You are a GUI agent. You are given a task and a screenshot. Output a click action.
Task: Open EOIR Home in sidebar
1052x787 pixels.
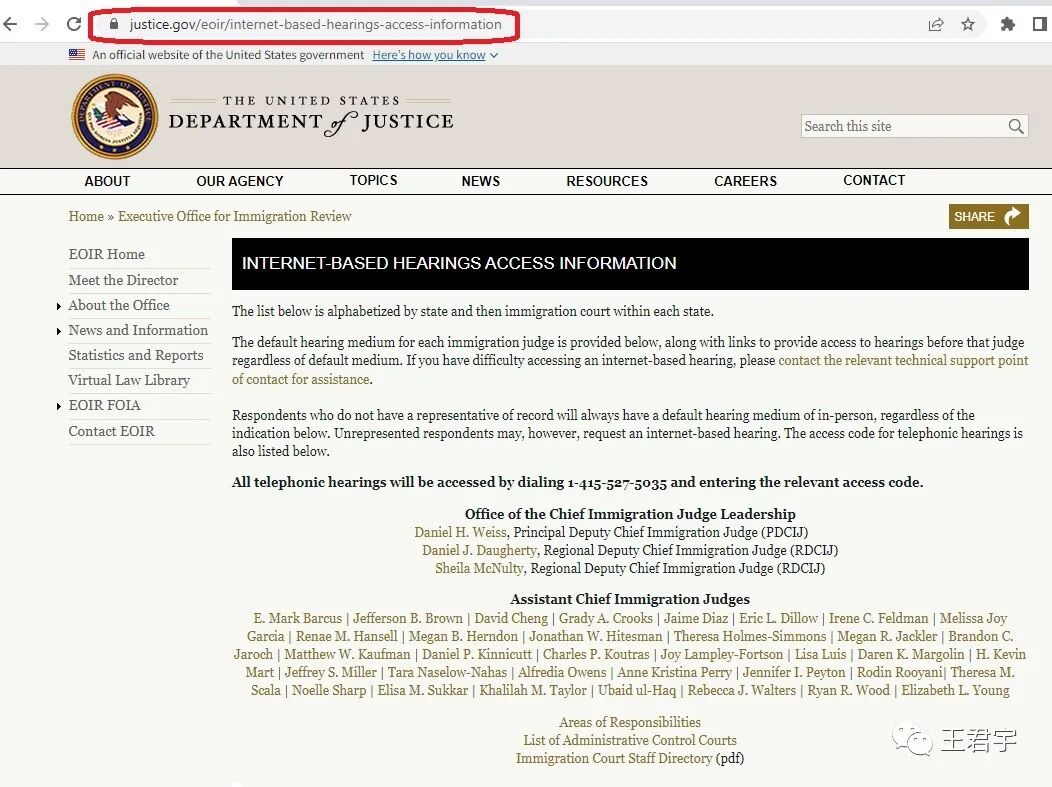(x=107, y=254)
